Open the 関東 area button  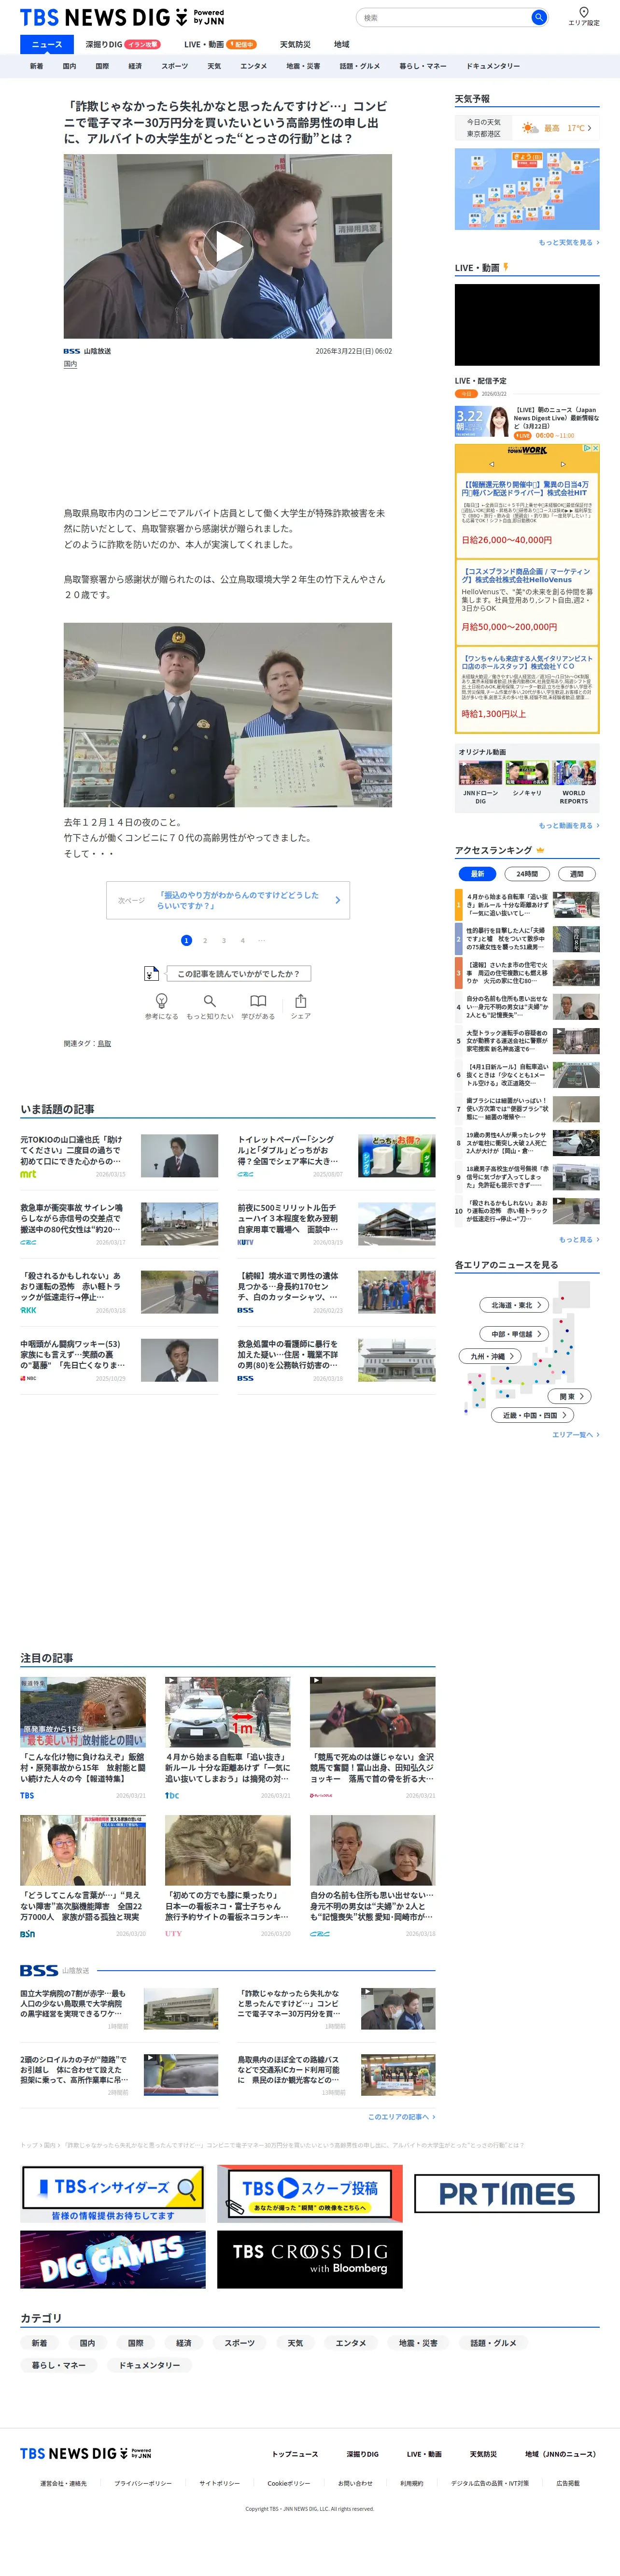point(570,1396)
